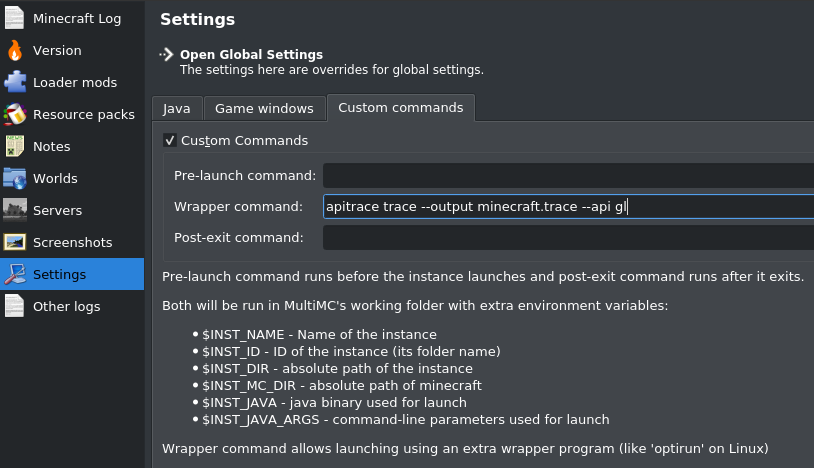Open Global Settings link
The width and height of the screenshot is (814, 468).
coord(251,54)
